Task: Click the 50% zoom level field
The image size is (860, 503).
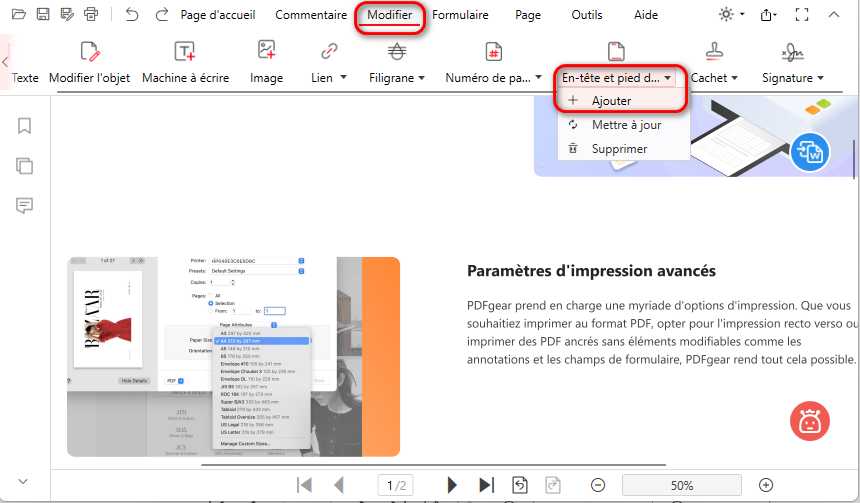Action: pyautogui.click(x=682, y=485)
